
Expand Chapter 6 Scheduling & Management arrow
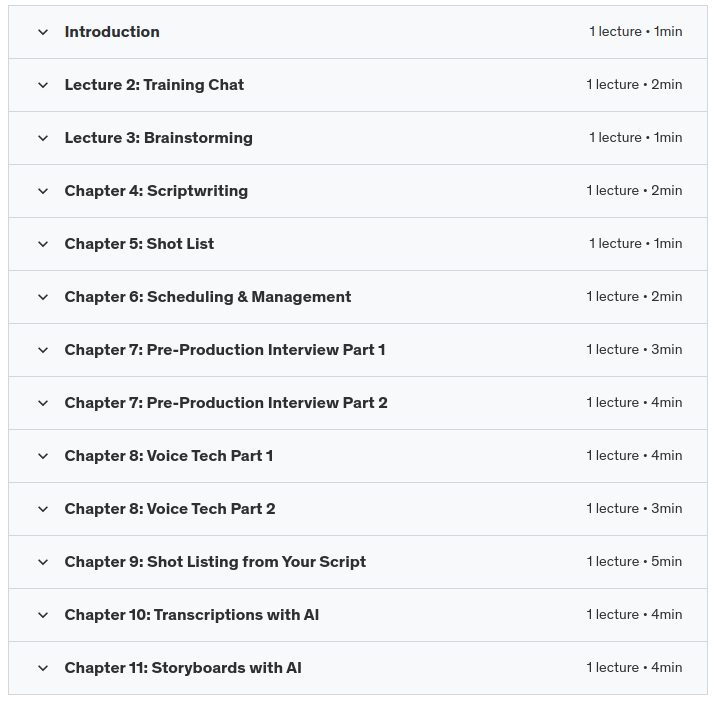coord(43,297)
